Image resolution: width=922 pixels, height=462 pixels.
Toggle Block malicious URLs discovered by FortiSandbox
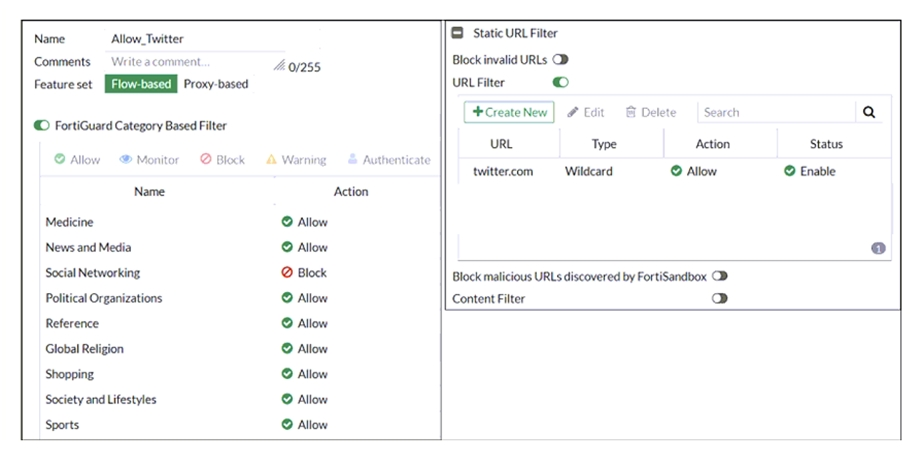pos(720,276)
